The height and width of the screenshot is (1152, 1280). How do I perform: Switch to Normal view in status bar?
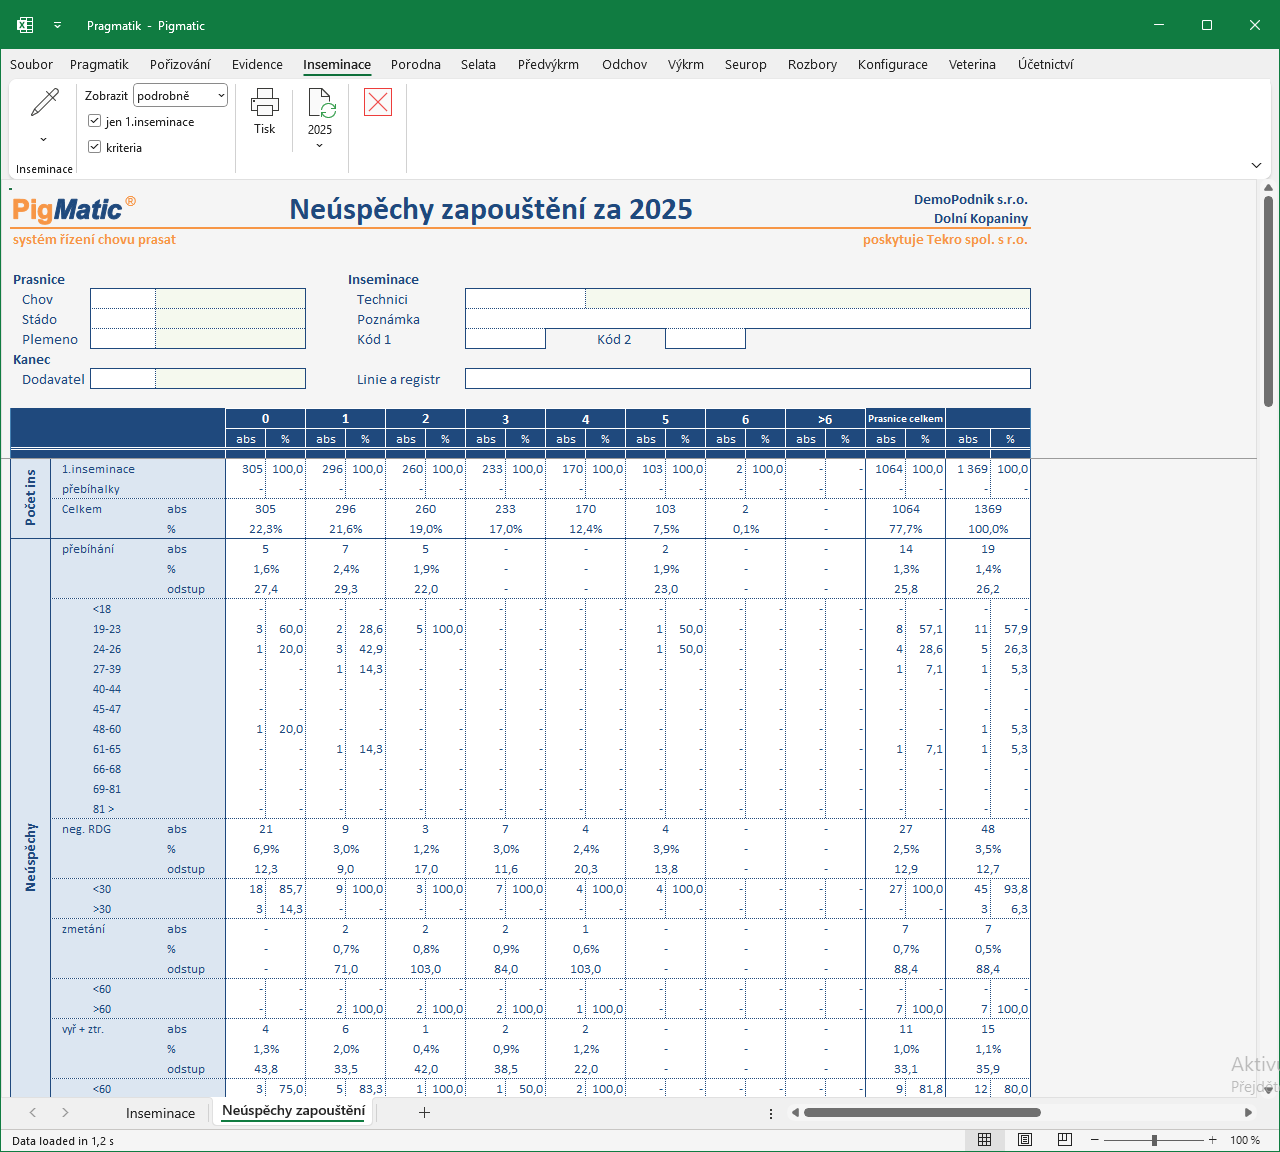pos(984,1140)
